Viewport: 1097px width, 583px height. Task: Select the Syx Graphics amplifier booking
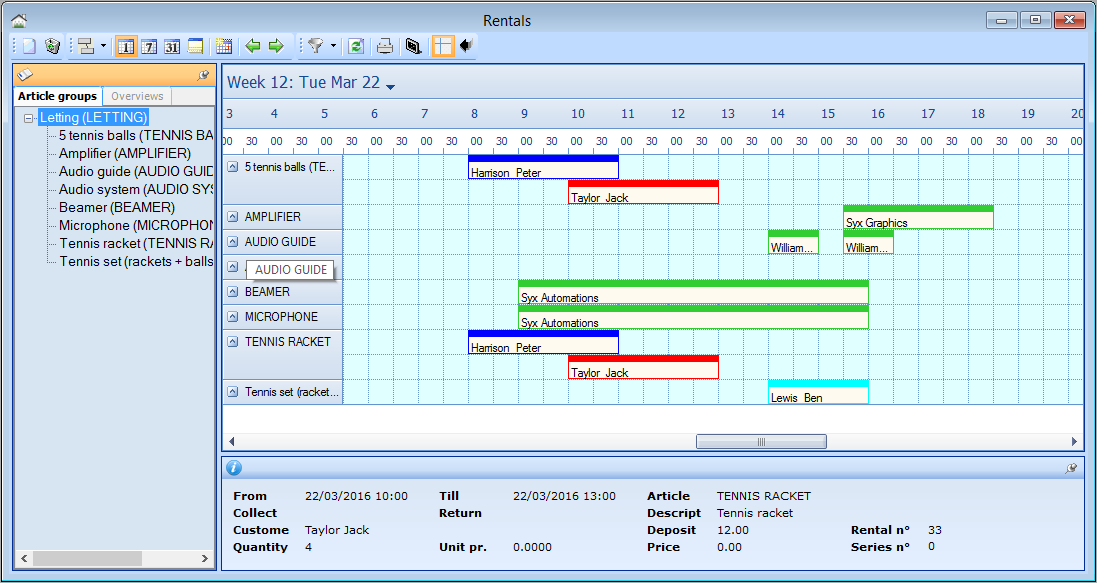click(917, 221)
